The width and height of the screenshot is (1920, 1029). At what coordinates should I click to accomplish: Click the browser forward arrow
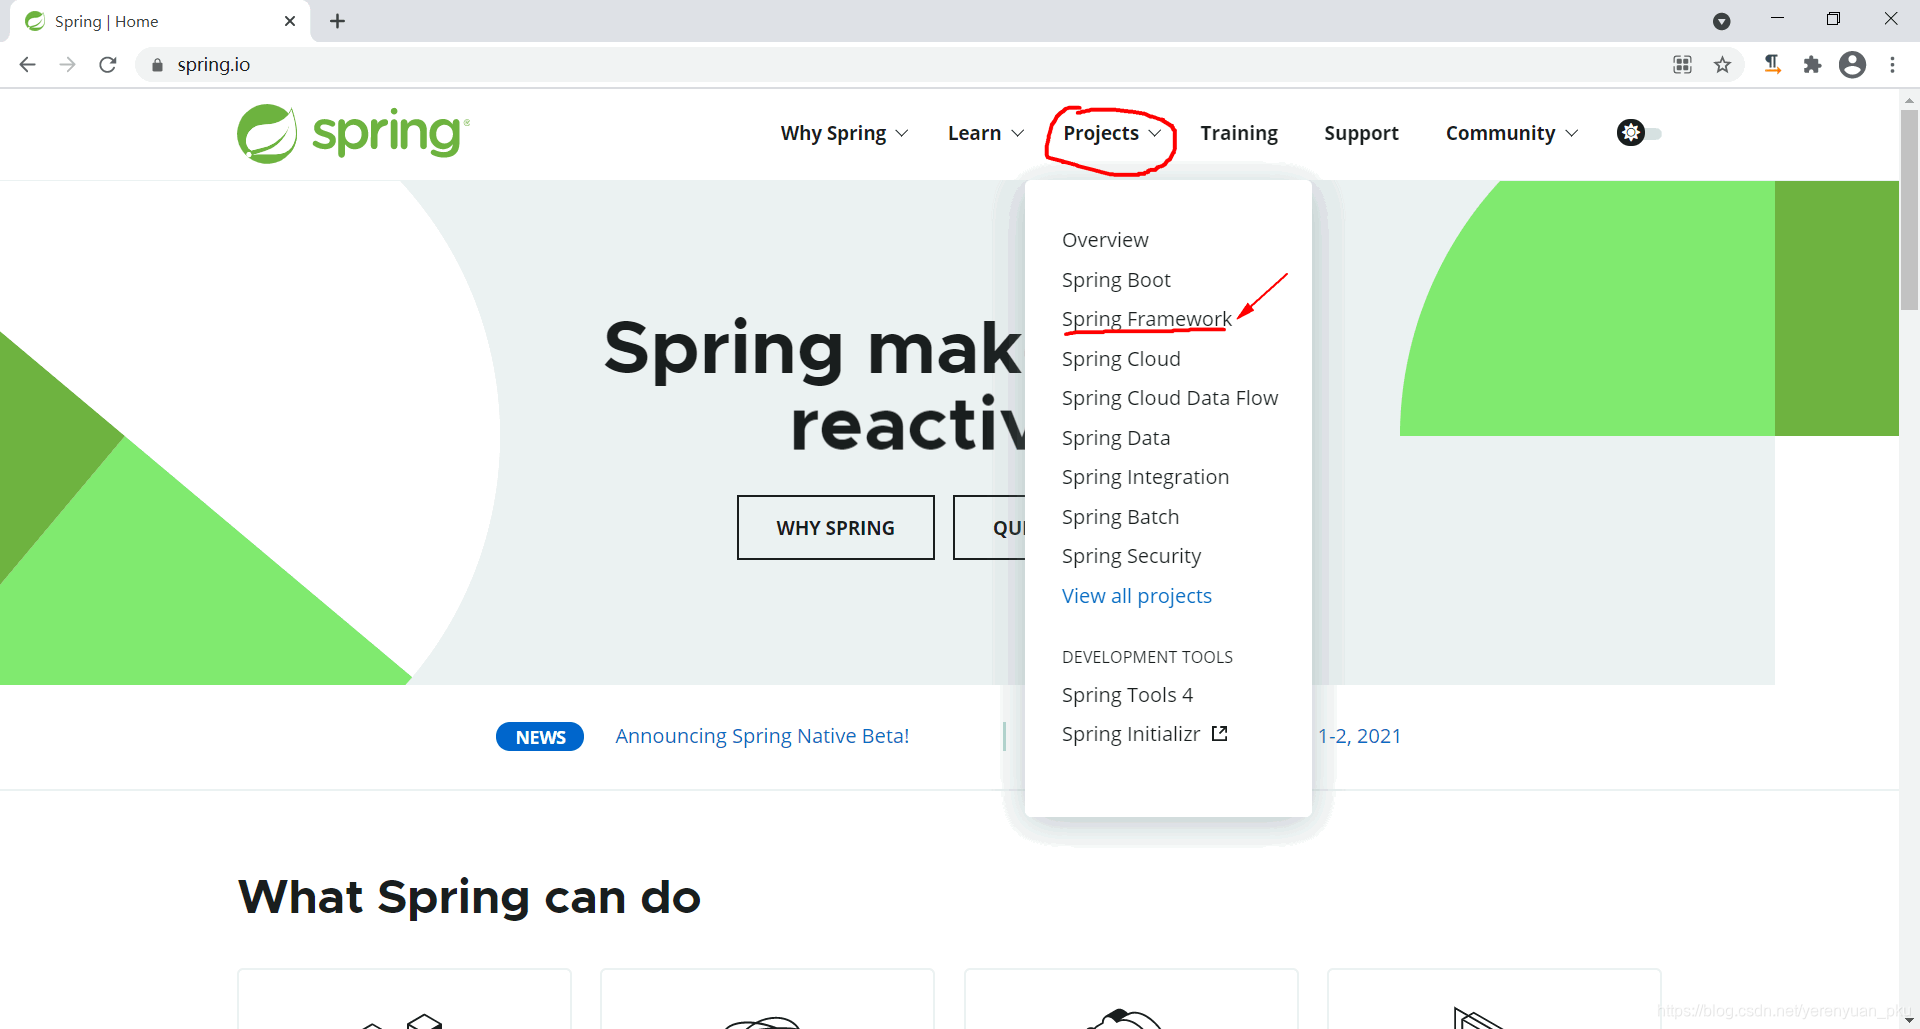click(x=68, y=65)
